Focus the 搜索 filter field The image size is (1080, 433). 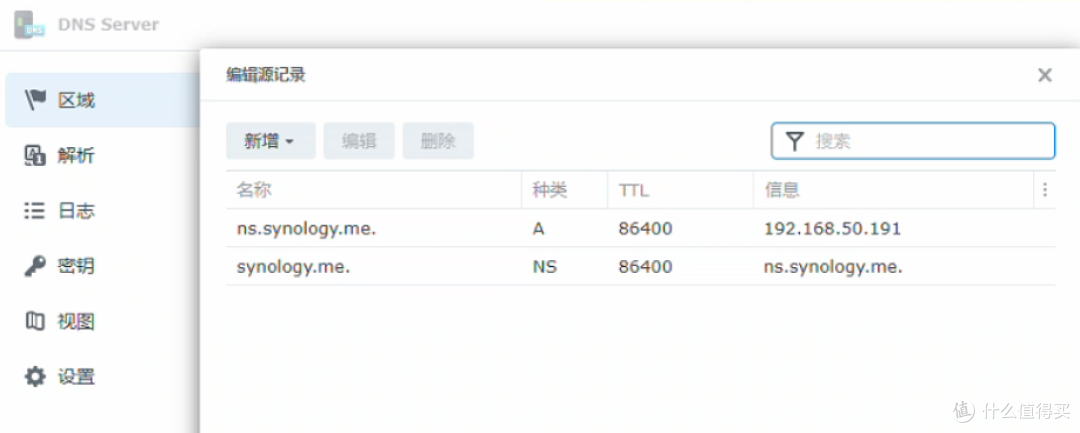point(913,141)
